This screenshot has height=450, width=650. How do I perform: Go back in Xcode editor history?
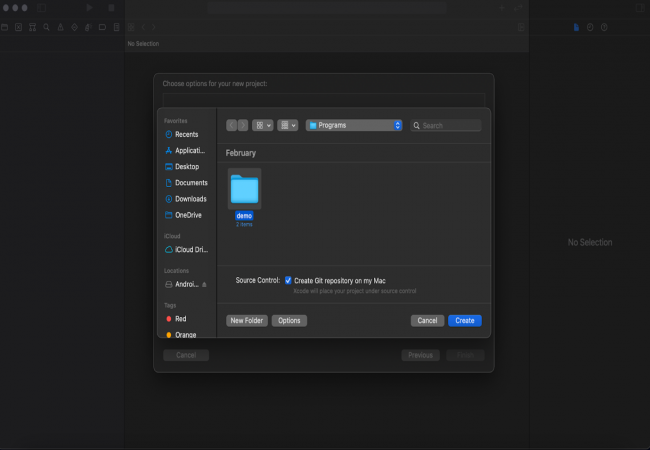click(x=143, y=27)
